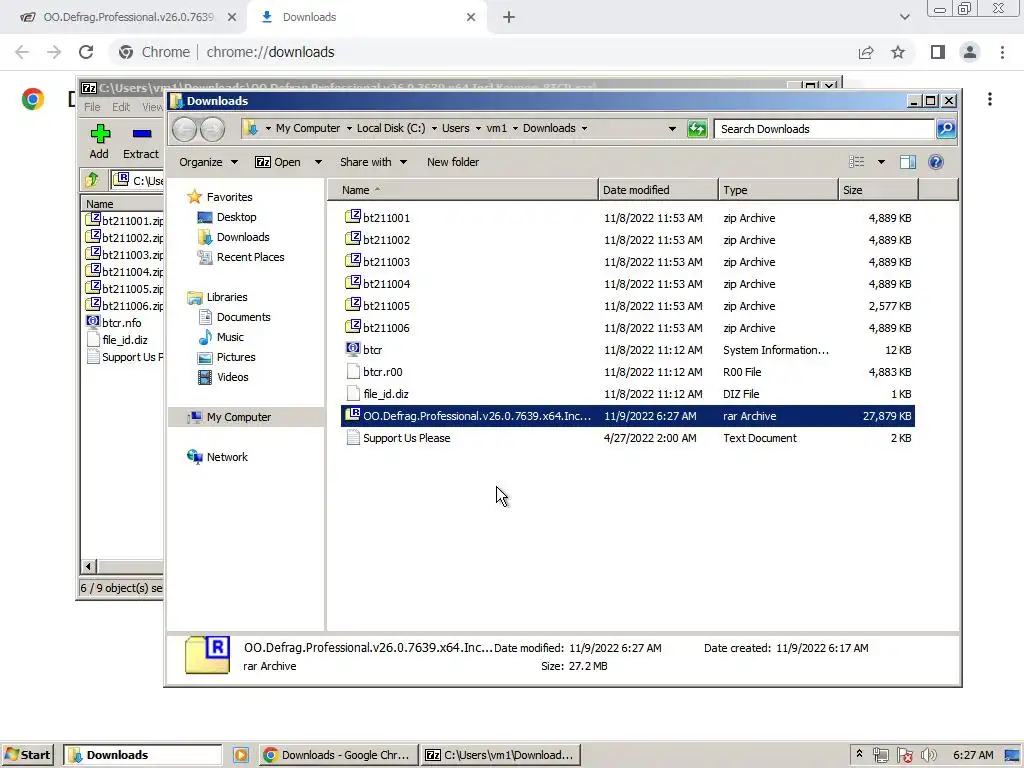Screen dimensions: 1024x768
Task: Open the Chrome three-dot menu
Action: pyautogui.click(x=1002, y=52)
